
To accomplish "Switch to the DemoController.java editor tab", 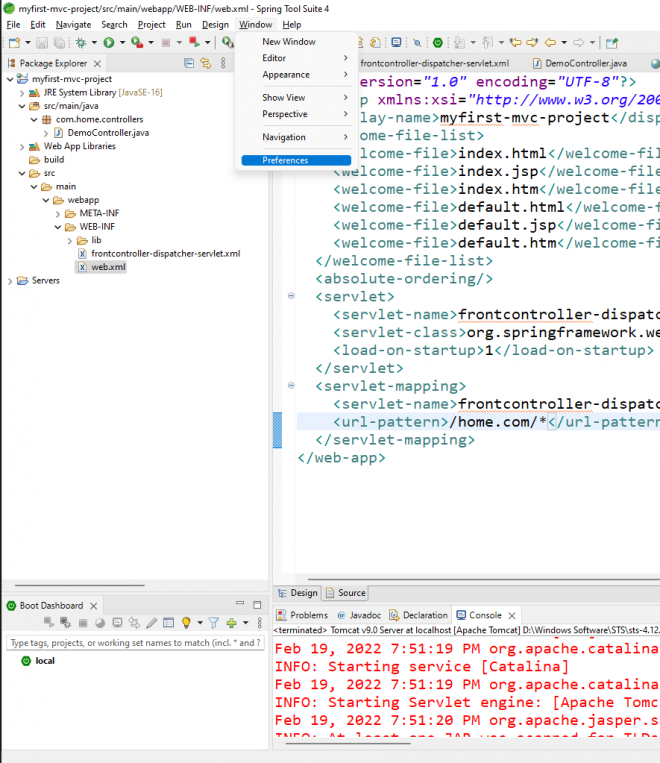I will click(x=586, y=63).
